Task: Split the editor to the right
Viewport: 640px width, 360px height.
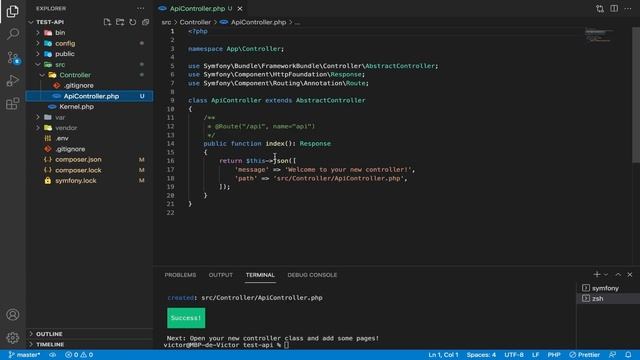Action: [614, 9]
